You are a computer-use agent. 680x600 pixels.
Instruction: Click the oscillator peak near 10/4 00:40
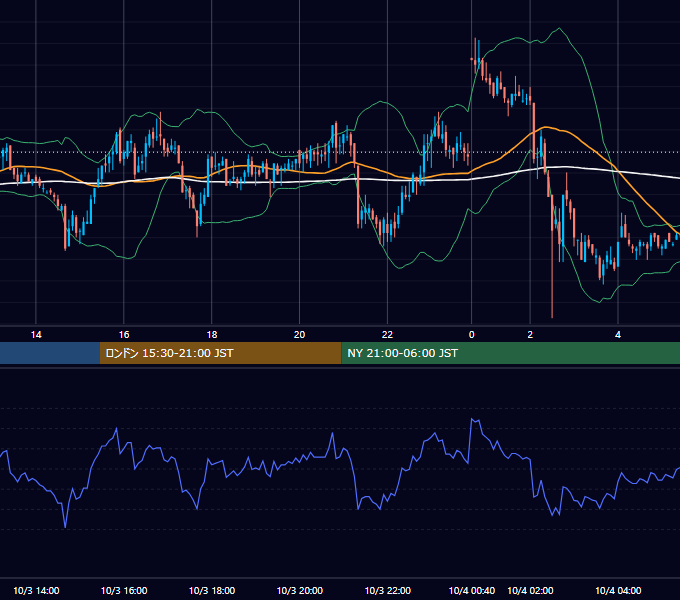(473, 419)
